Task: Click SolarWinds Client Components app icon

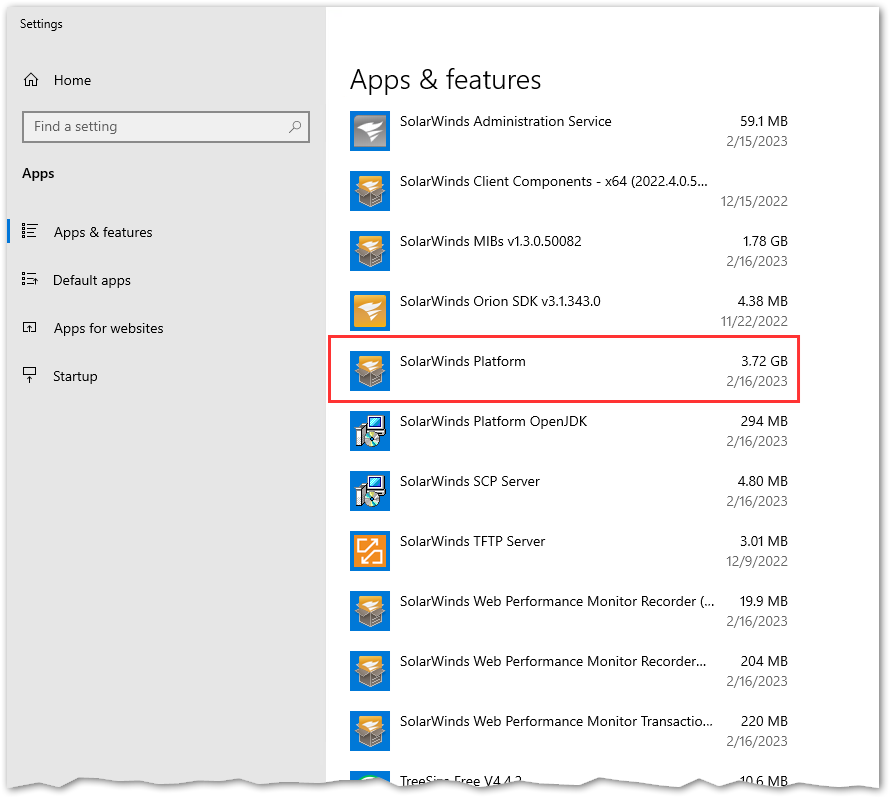Action: click(370, 191)
